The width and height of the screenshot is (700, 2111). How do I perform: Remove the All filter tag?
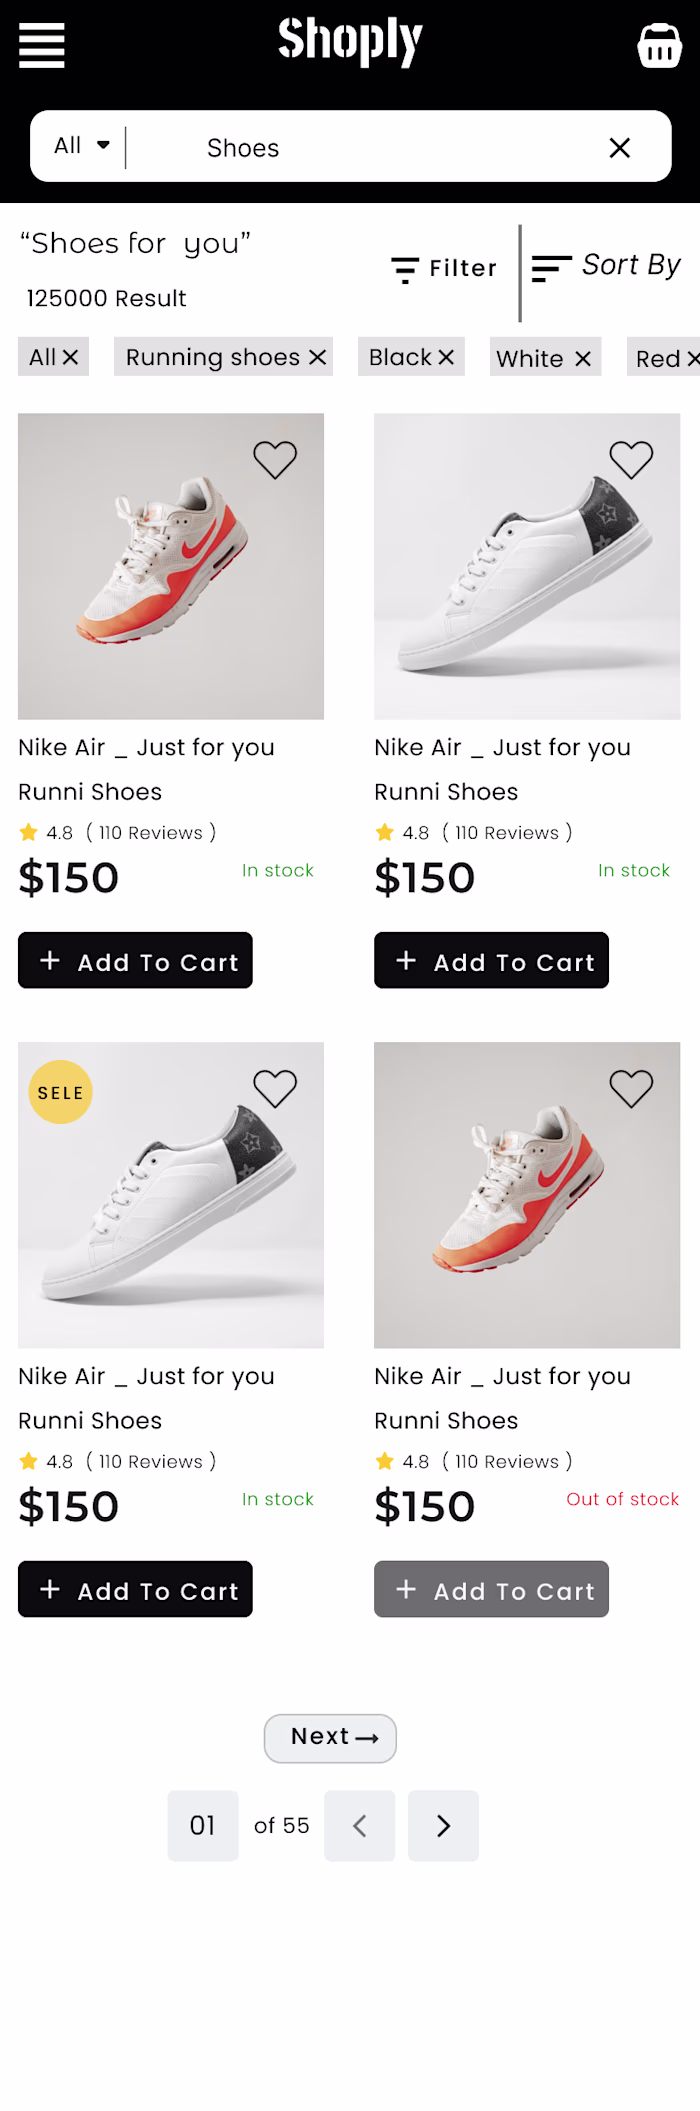(x=70, y=357)
